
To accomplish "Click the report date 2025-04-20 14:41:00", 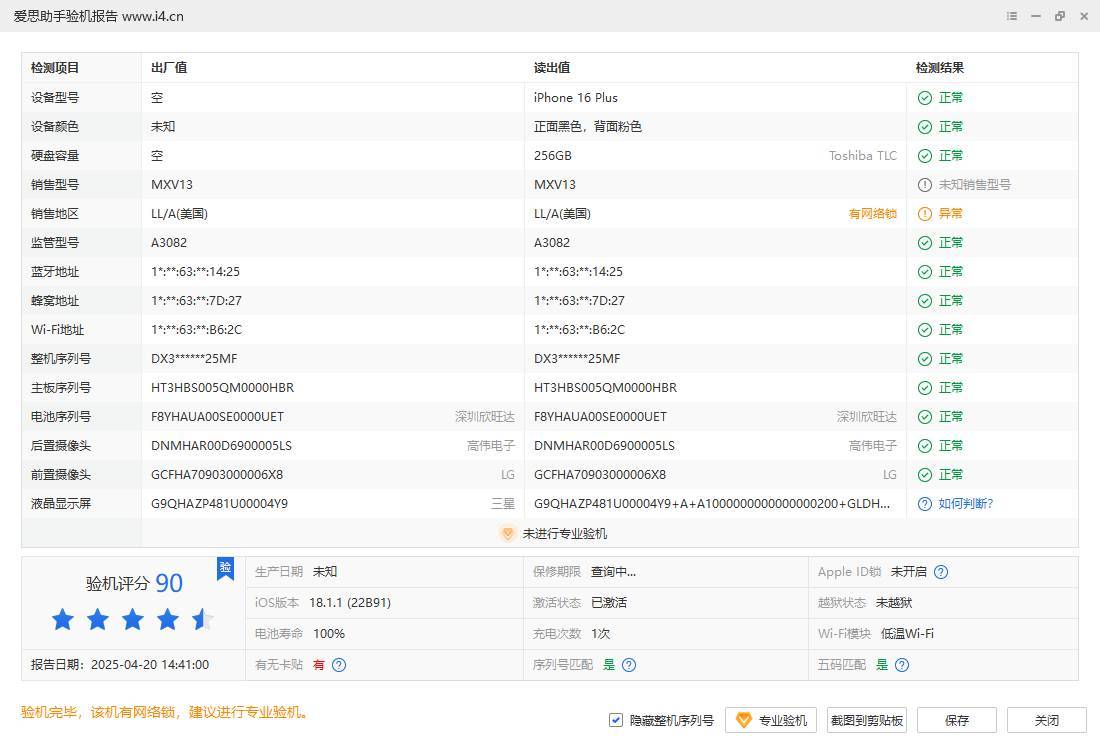I will [150, 665].
